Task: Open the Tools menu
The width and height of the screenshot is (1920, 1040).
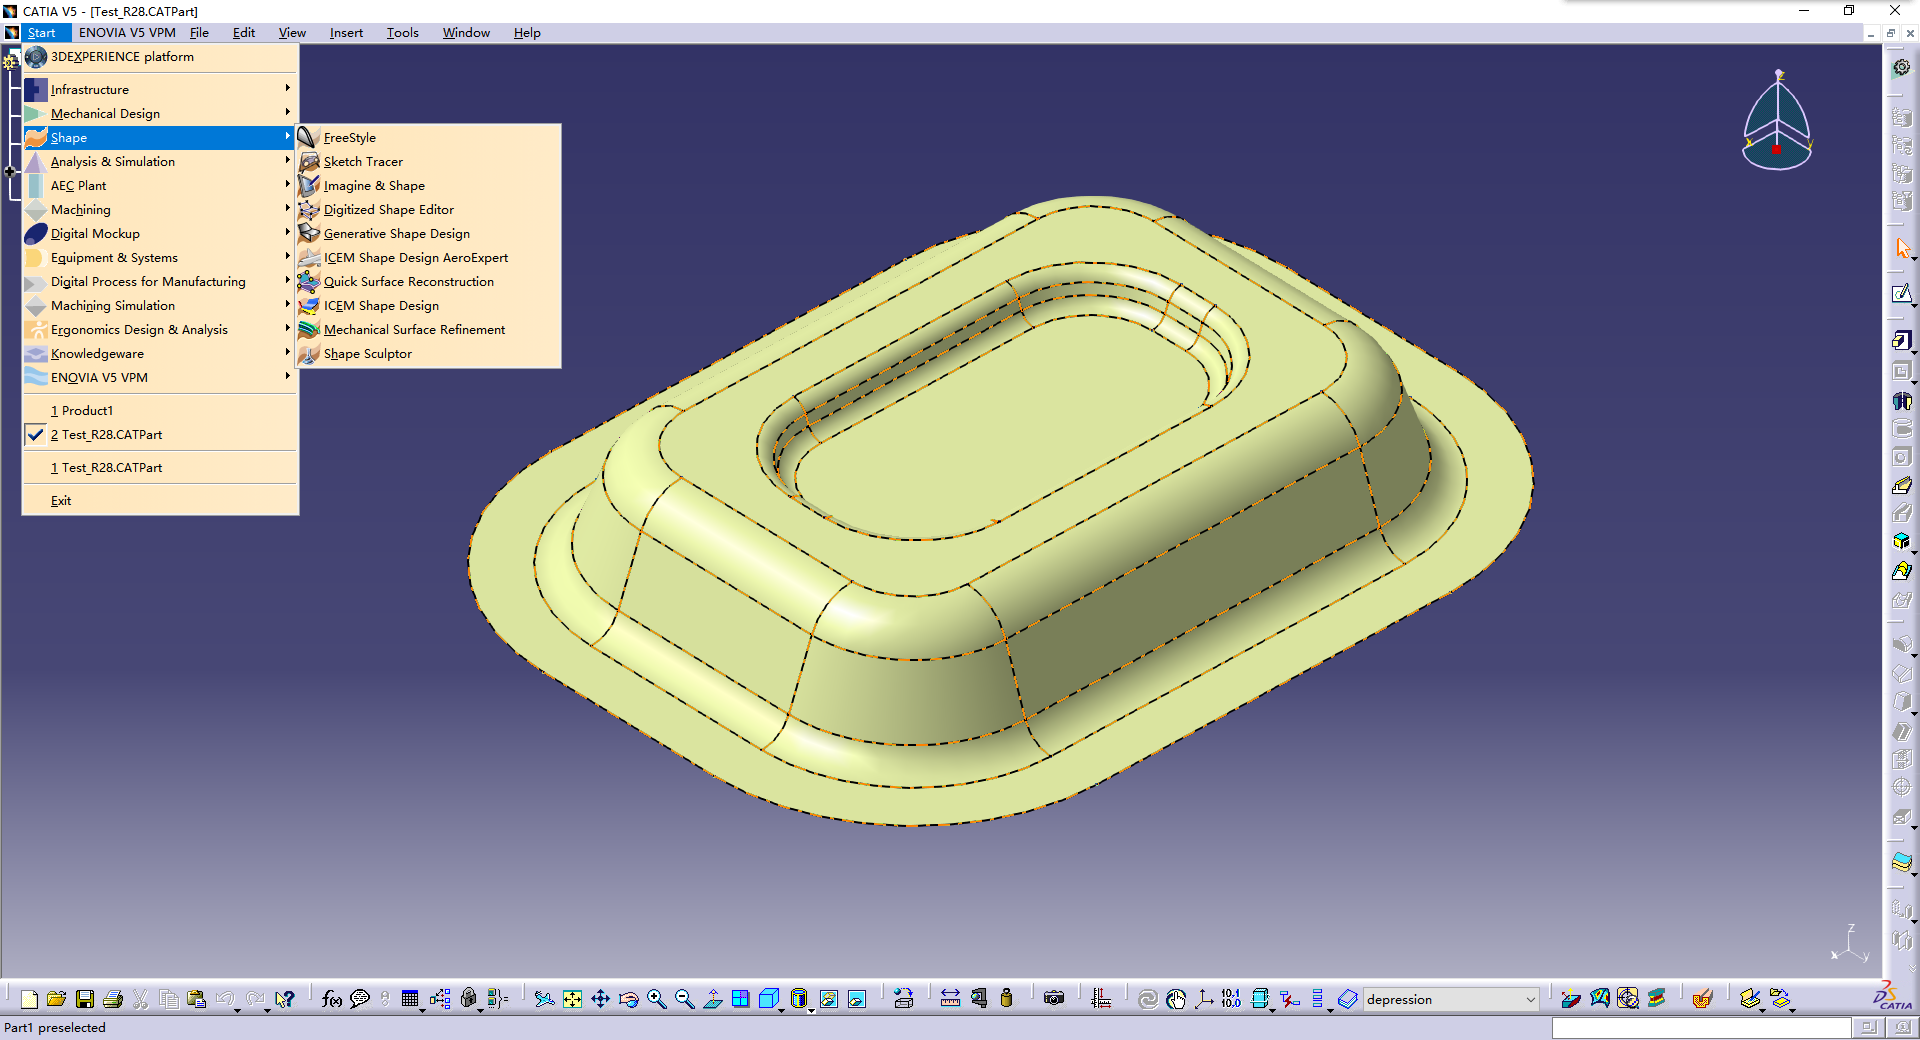Action: pyautogui.click(x=403, y=33)
